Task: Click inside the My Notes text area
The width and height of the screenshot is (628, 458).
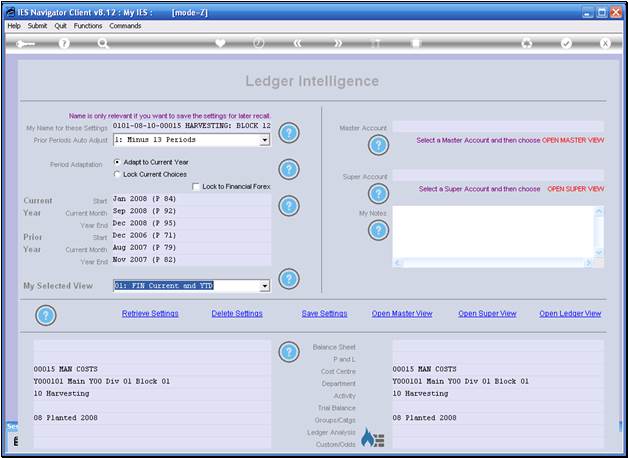Action: pos(493,232)
